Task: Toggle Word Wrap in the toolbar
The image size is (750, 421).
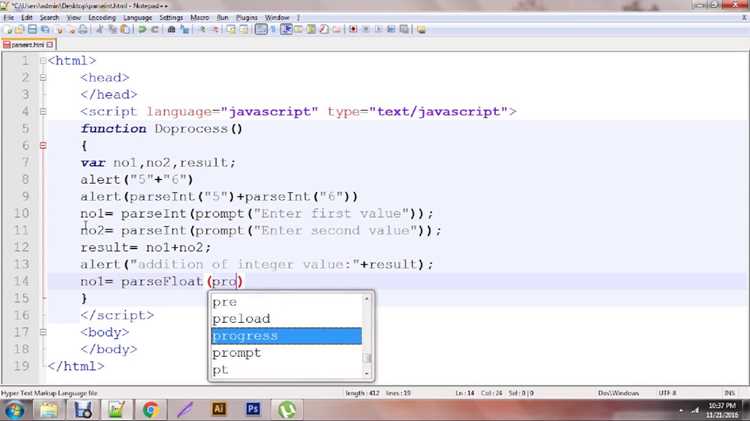Action: coord(261,30)
